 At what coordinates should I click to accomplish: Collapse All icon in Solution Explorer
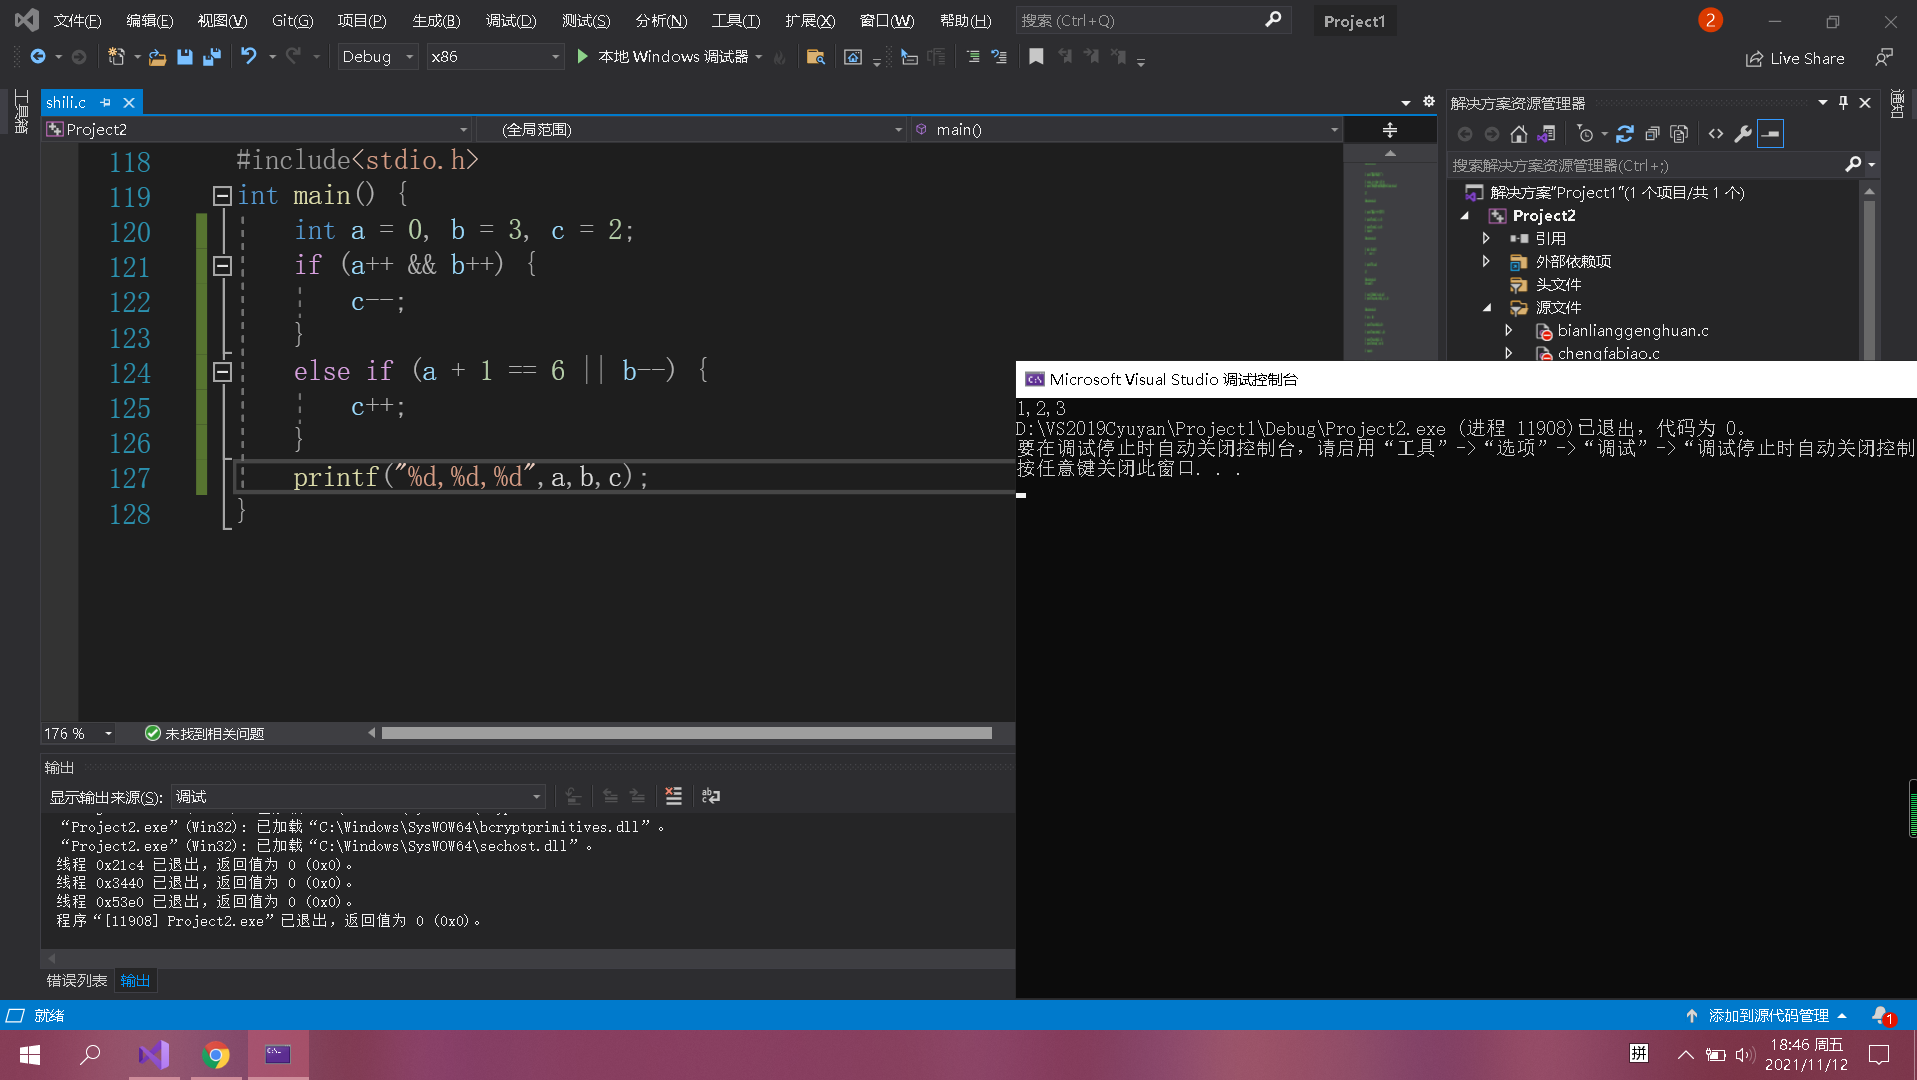pyautogui.click(x=1652, y=134)
